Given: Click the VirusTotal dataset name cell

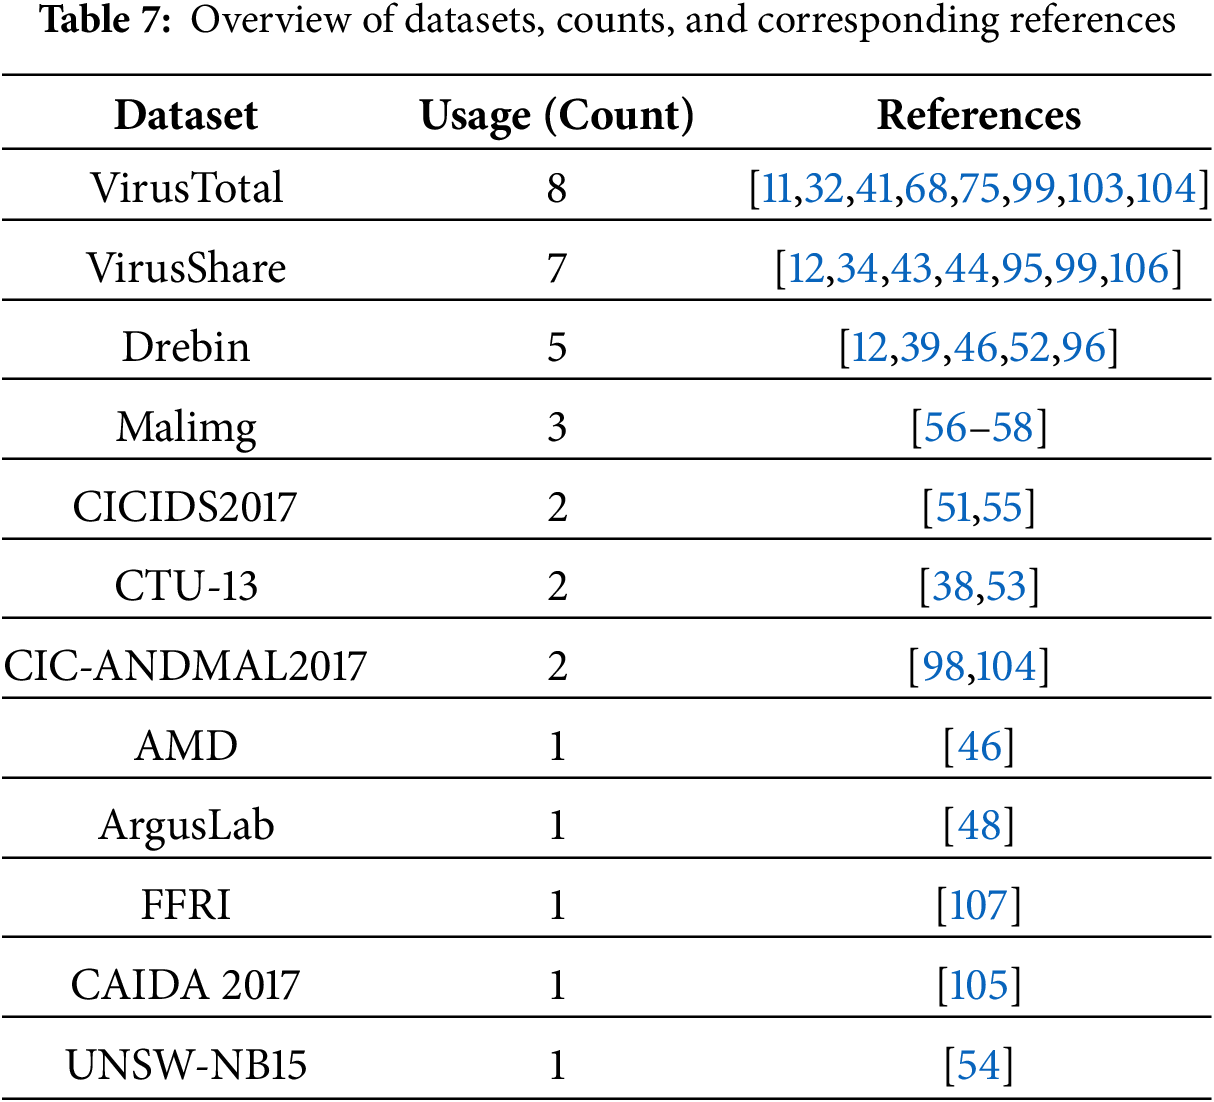Looking at the screenshot, I should point(186,188).
